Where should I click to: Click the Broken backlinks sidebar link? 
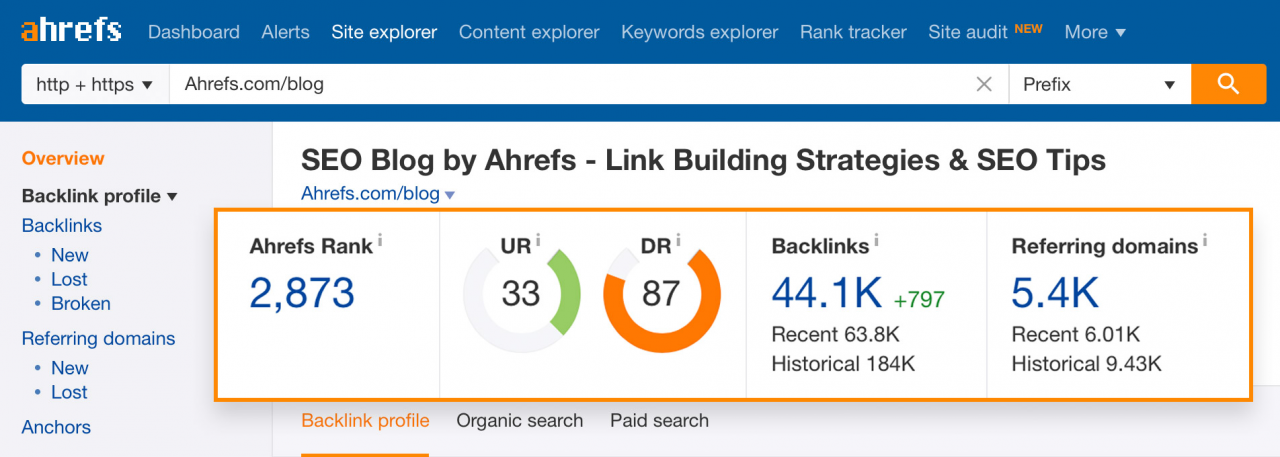click(x=81, y=304)
